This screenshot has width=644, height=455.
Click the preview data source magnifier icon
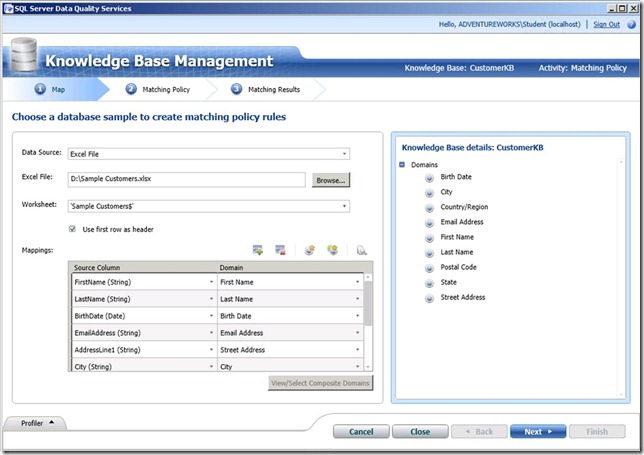pos(361,249)
